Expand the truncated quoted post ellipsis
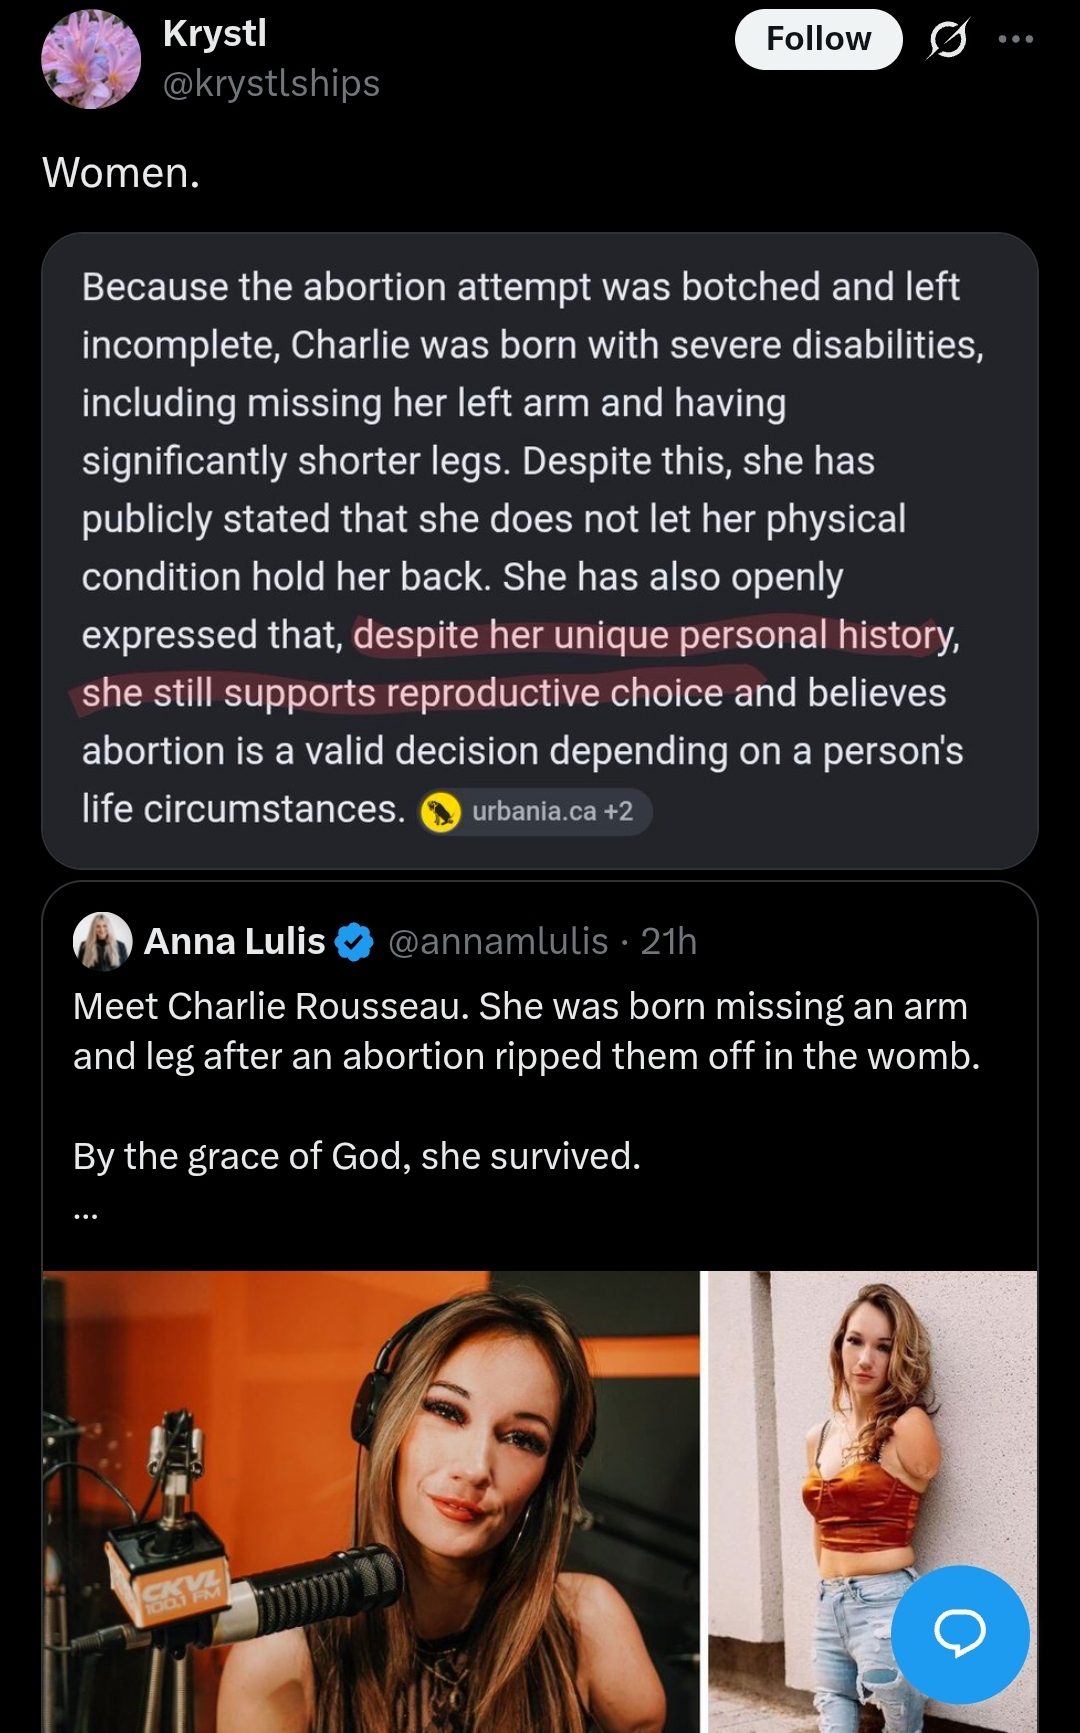This screenshot has height=1733, width=1080. (x=86, y=1213)
